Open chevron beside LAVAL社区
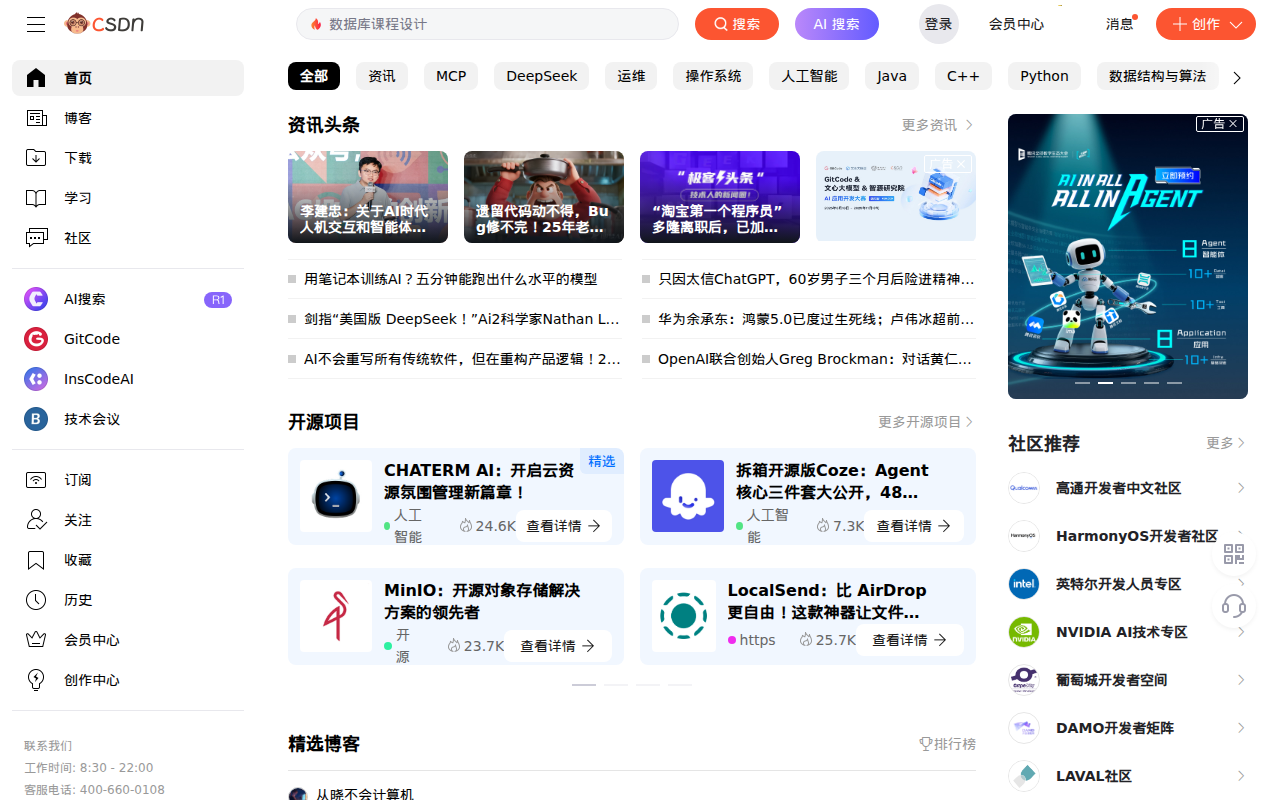The height and width of the screenshot is (800, 1280). click(1241, 776)
